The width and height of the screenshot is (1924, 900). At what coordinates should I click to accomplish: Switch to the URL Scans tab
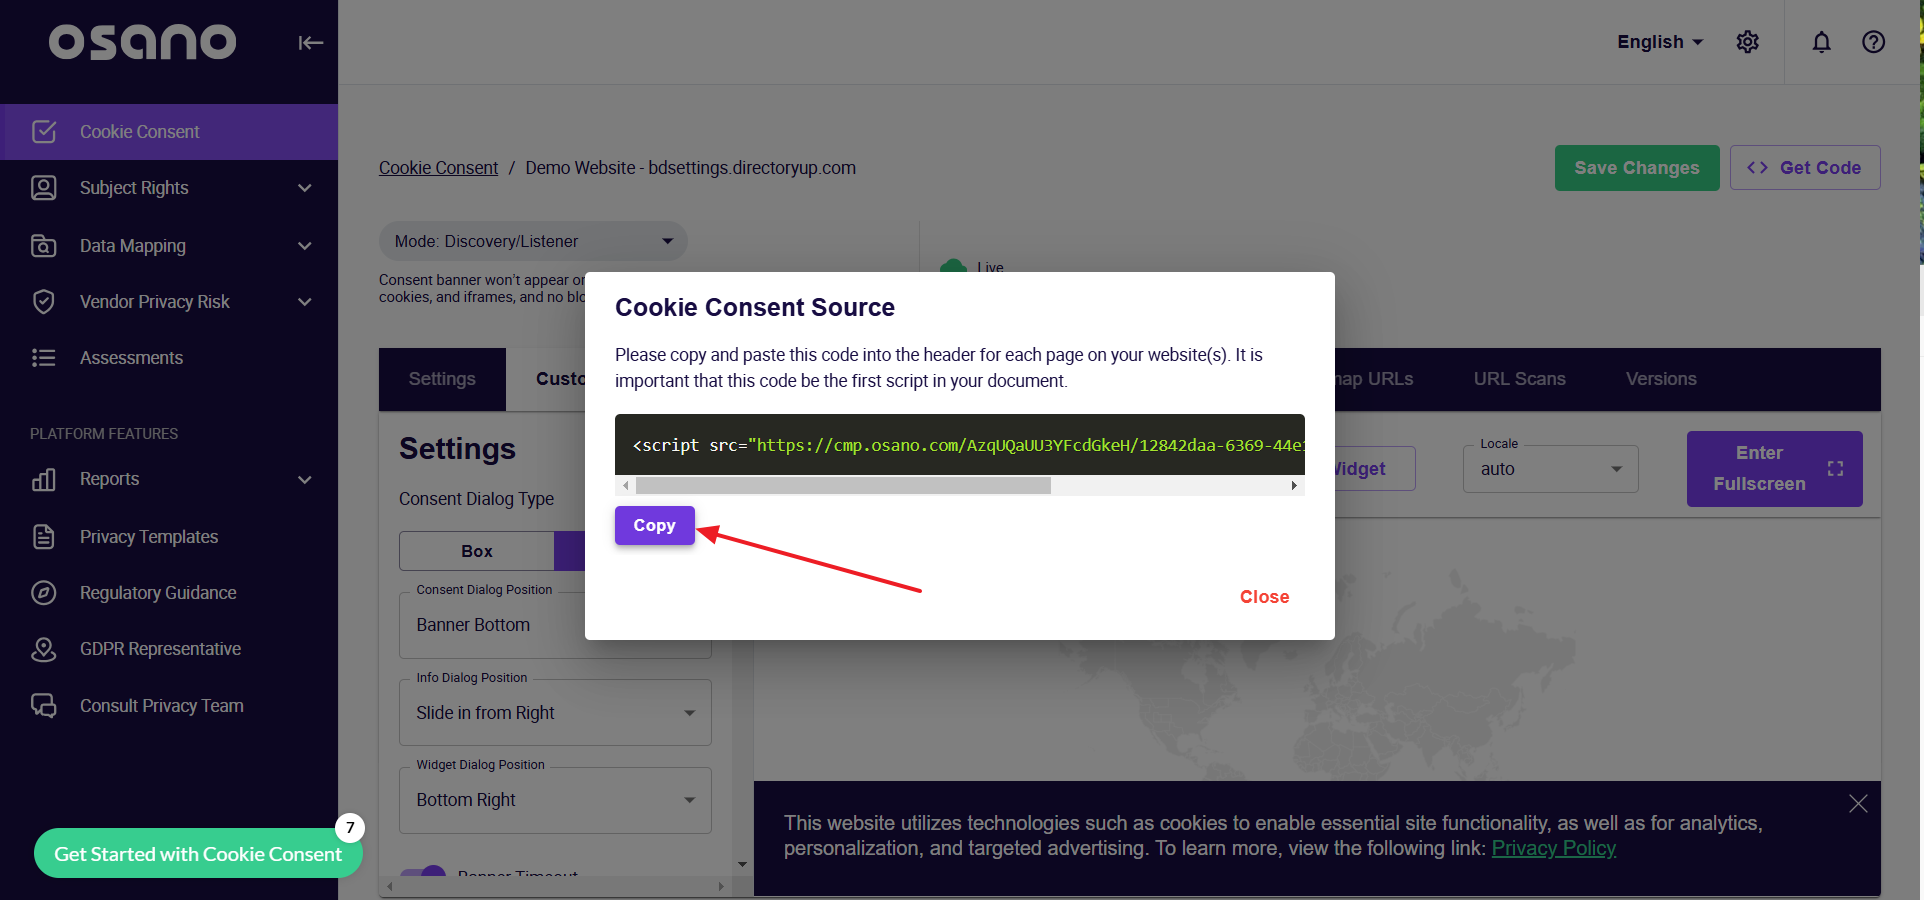[1519, 379]
